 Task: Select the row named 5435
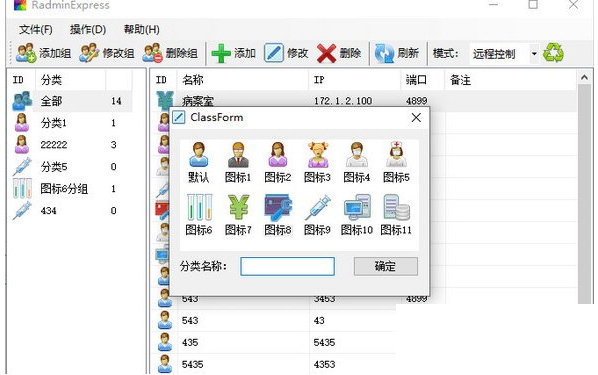pos(274,364)
